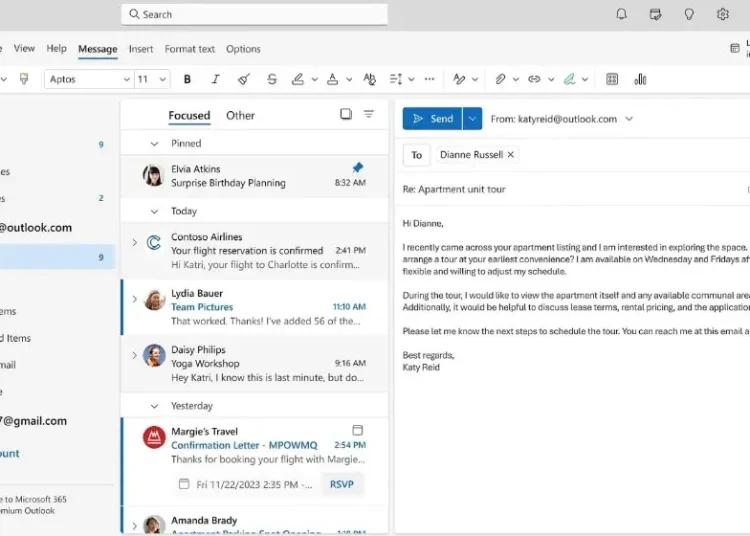Switch to the Insert ribbon tab

tap(141, 49)
